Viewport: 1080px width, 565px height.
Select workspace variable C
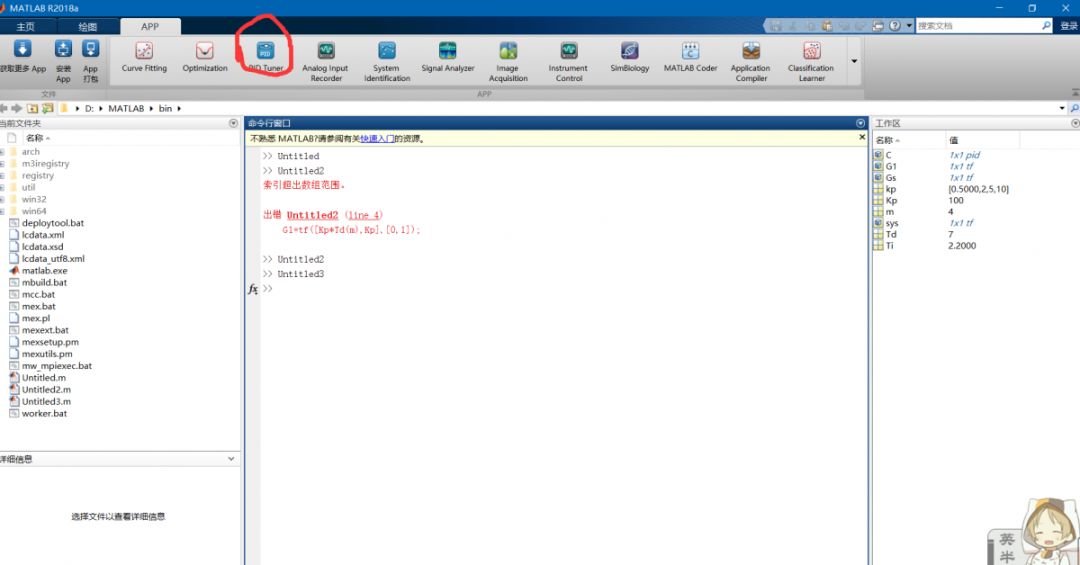(888, 155)
